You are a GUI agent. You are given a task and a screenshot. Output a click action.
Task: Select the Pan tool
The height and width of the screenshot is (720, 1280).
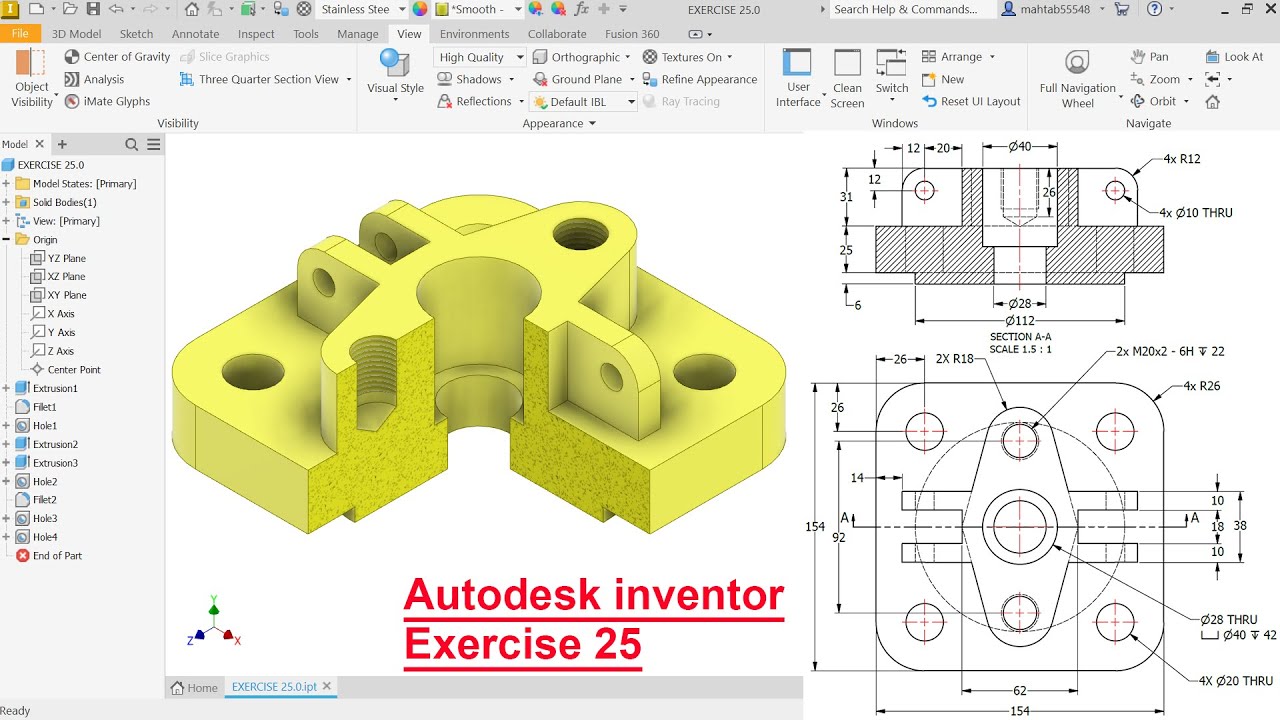(x=1149, y=57)
